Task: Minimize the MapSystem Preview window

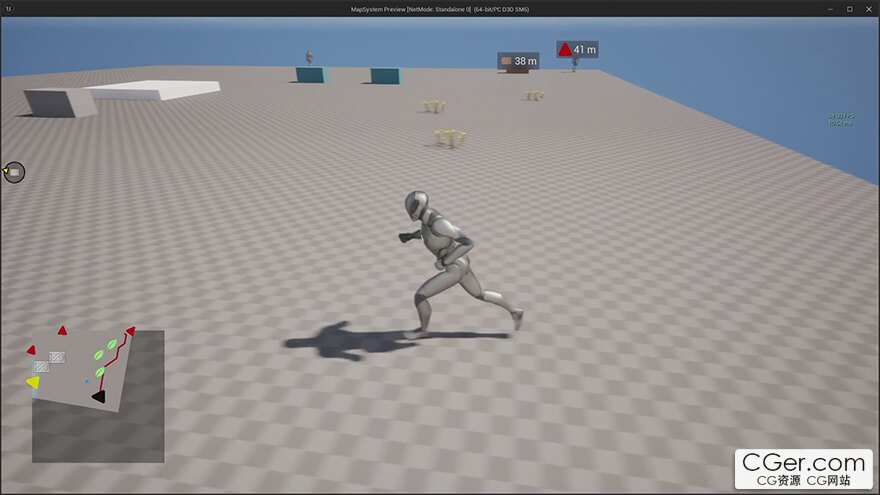Action: tap(830, 8)
